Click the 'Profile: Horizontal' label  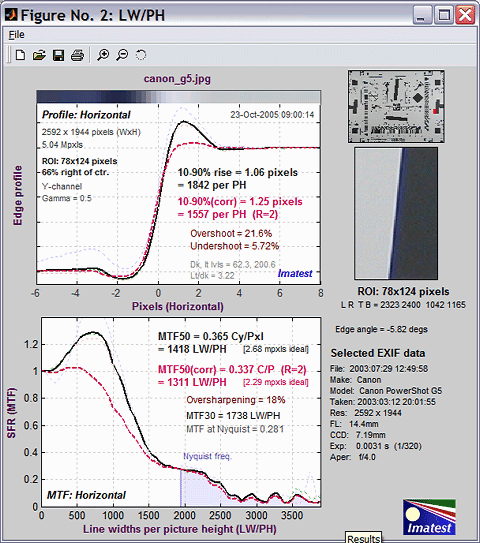(x=86, y=115)
